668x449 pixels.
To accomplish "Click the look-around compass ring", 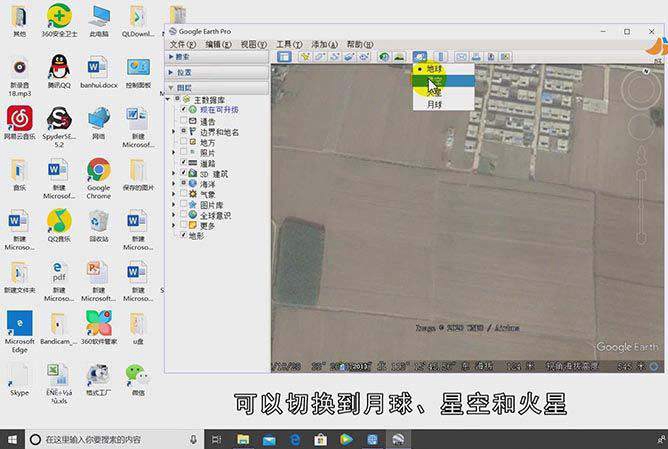I will pyautogui.click(x=640, y=88).
